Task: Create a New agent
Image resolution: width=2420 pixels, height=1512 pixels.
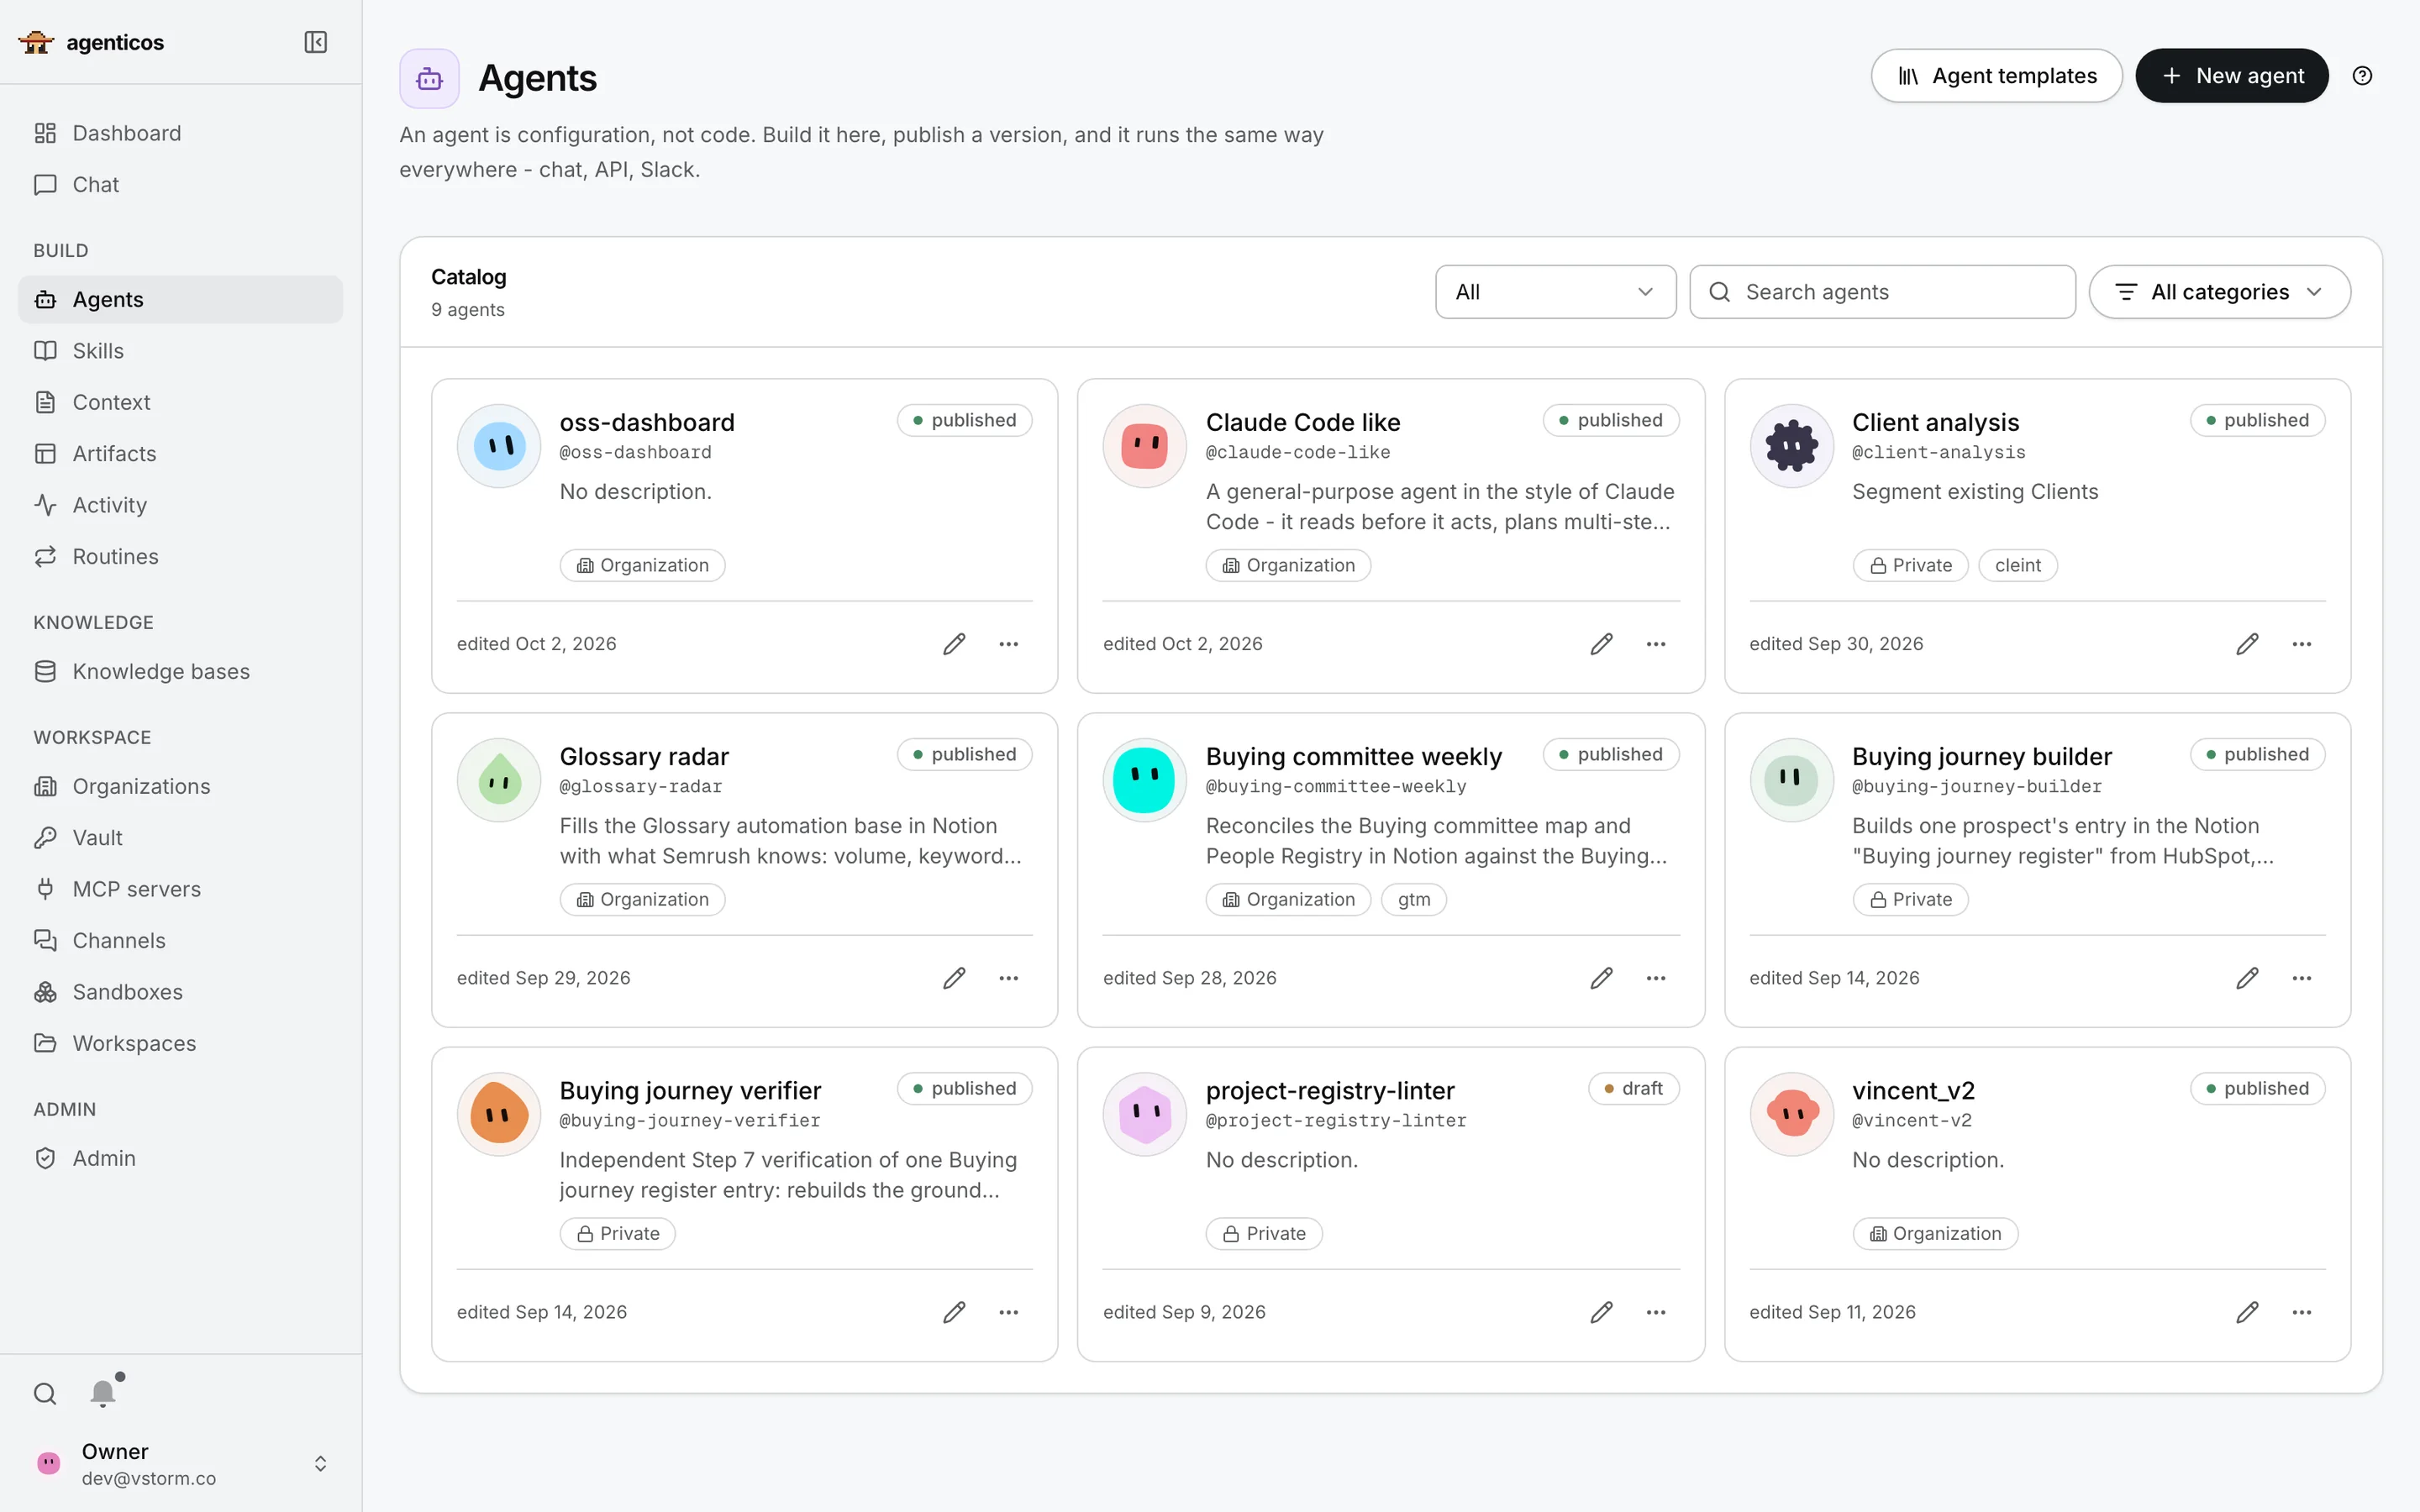Action: click(x=2232, y=76)
